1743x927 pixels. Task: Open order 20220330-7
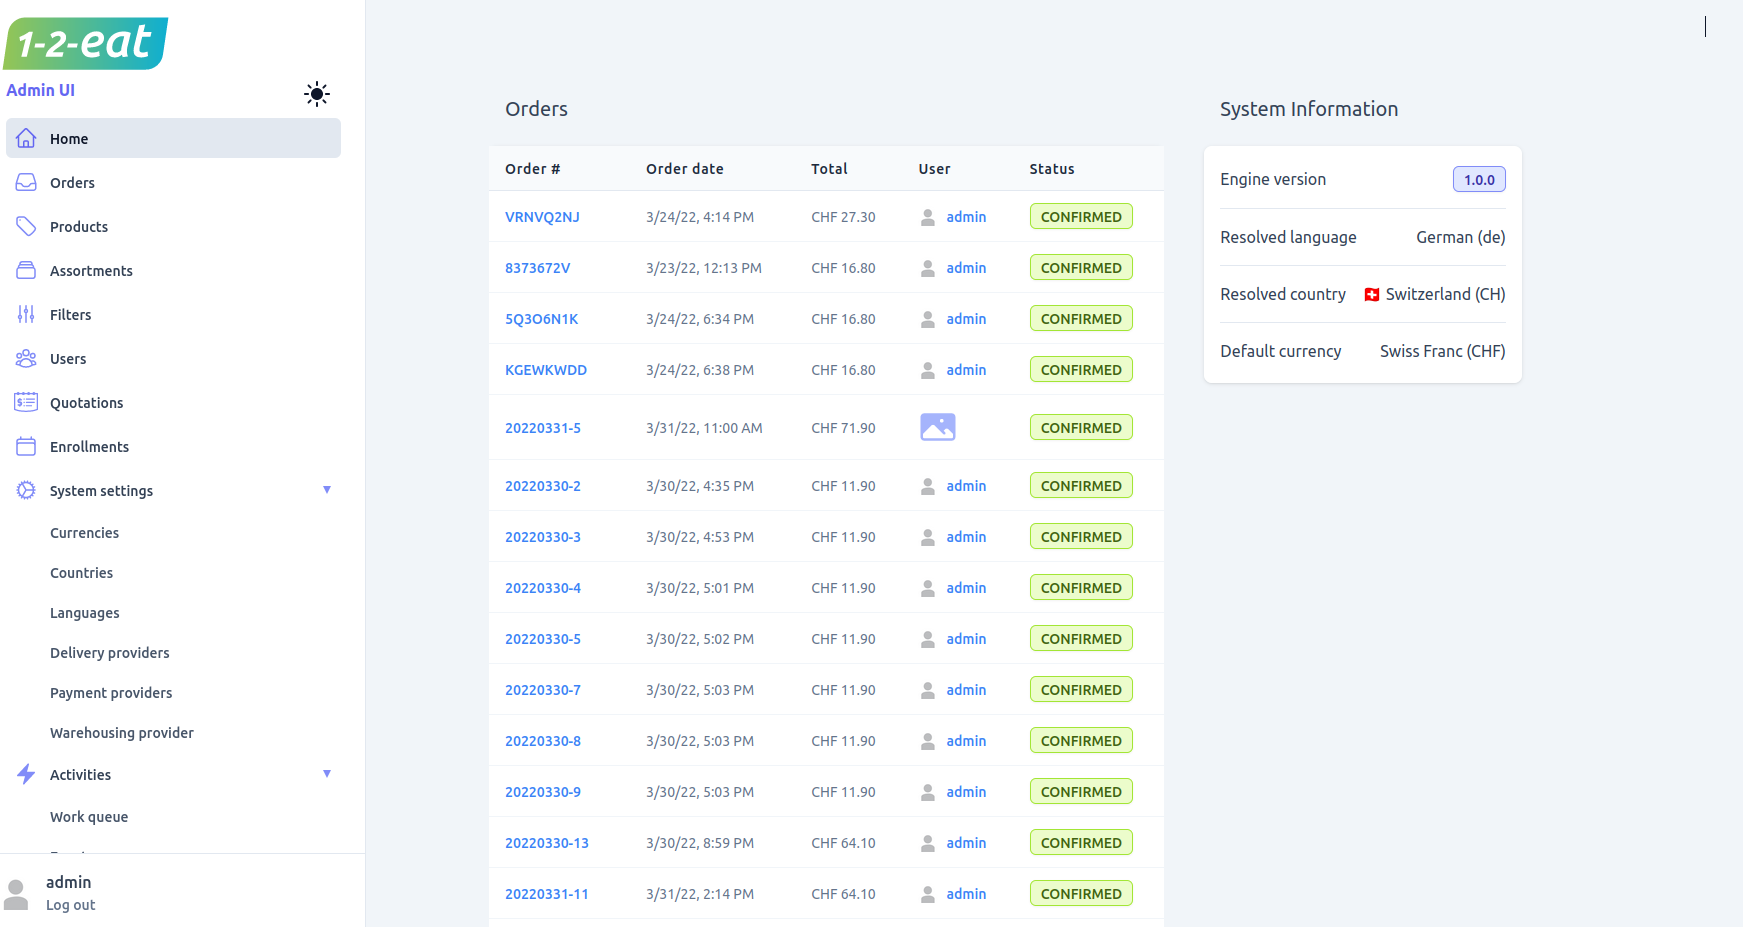(x=542, y=690)
